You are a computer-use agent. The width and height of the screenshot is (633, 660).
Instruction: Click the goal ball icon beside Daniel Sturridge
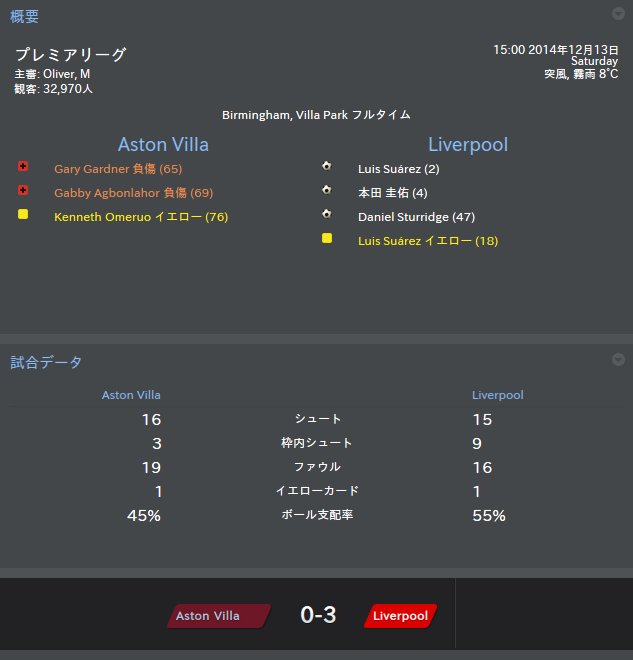pyautogui.click(x=326, y=215)
